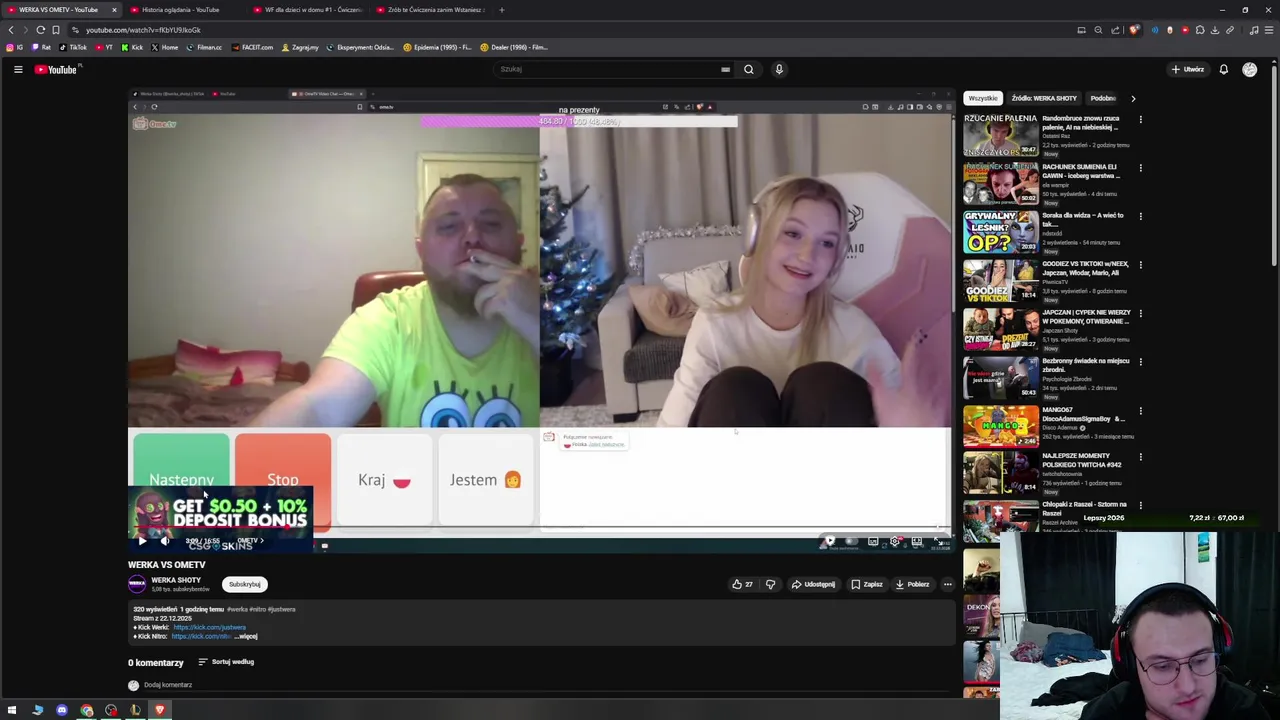Screen dimensions: 1280x720
Task: Seek on the video progress bar
Action: point(540,527)
